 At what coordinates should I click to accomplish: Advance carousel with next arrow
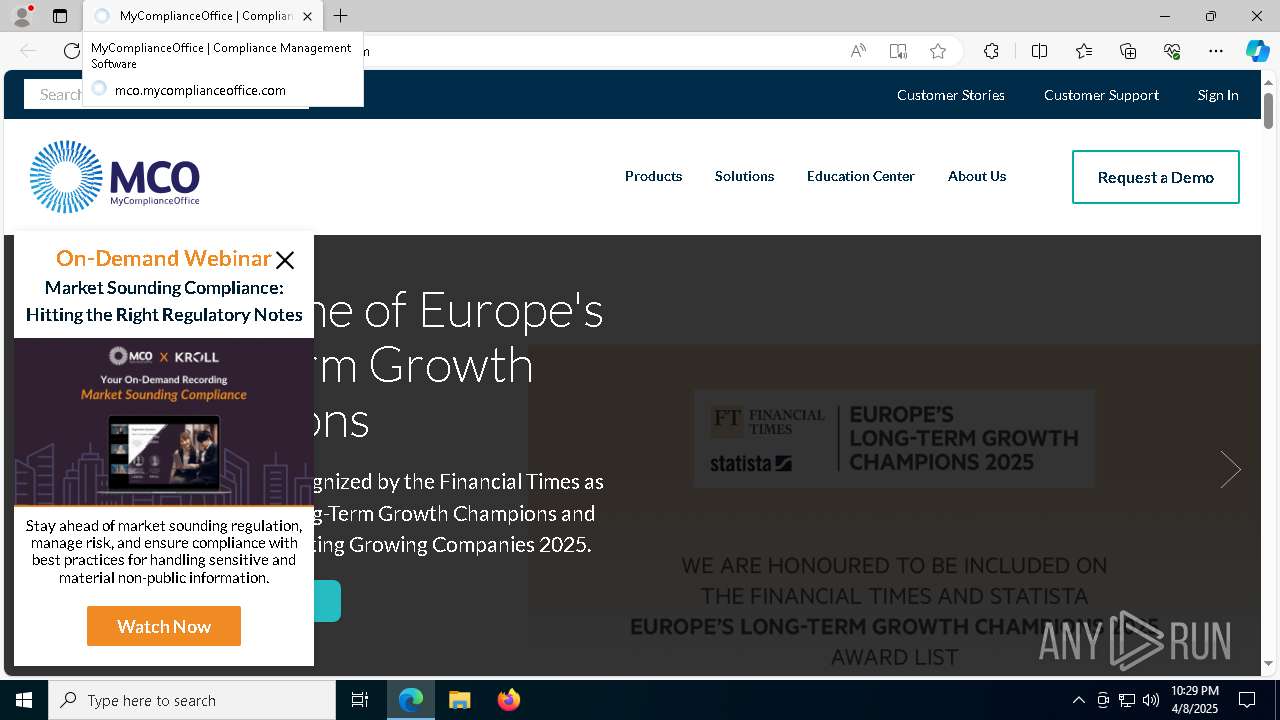coord(1230,469)
